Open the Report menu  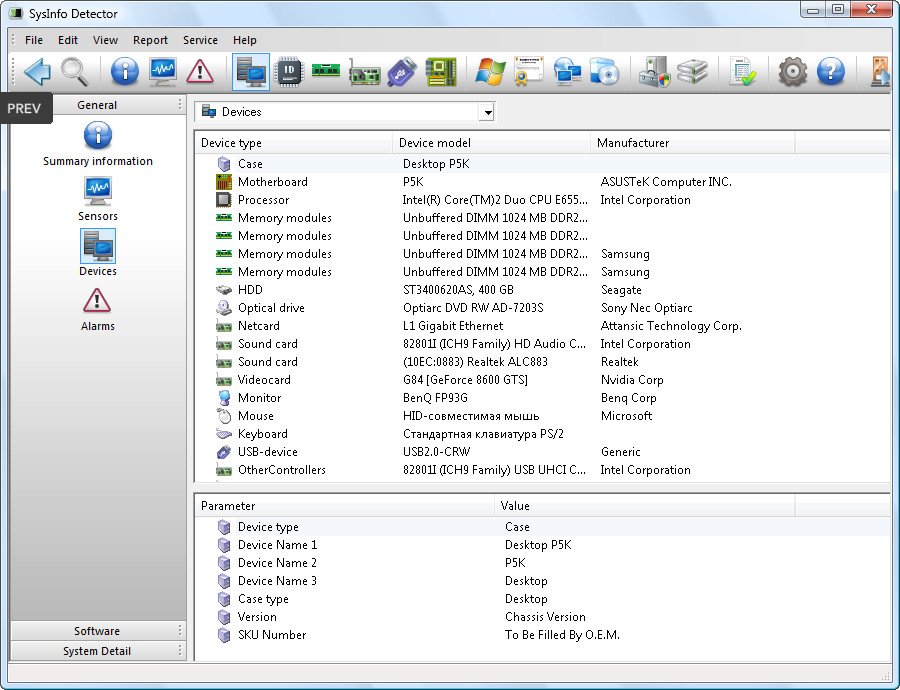[x=150, y=40]
